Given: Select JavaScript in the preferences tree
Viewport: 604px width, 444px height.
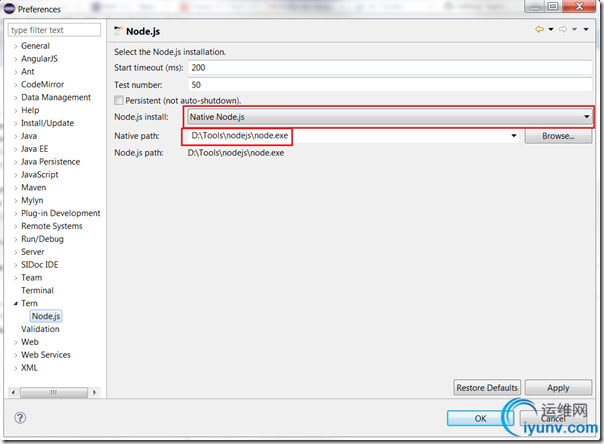Looking at the screenshot, I should (x=40, y=174).
